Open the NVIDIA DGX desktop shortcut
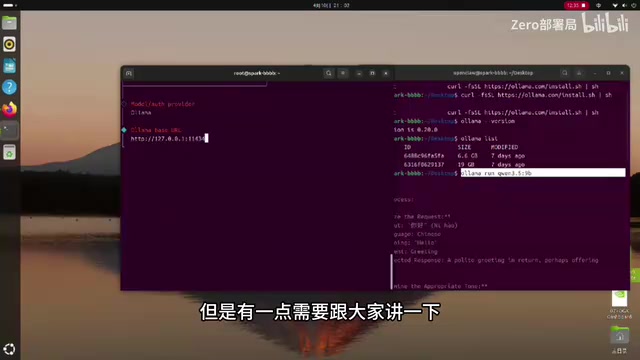640x360 pixels. pos(619,304)
